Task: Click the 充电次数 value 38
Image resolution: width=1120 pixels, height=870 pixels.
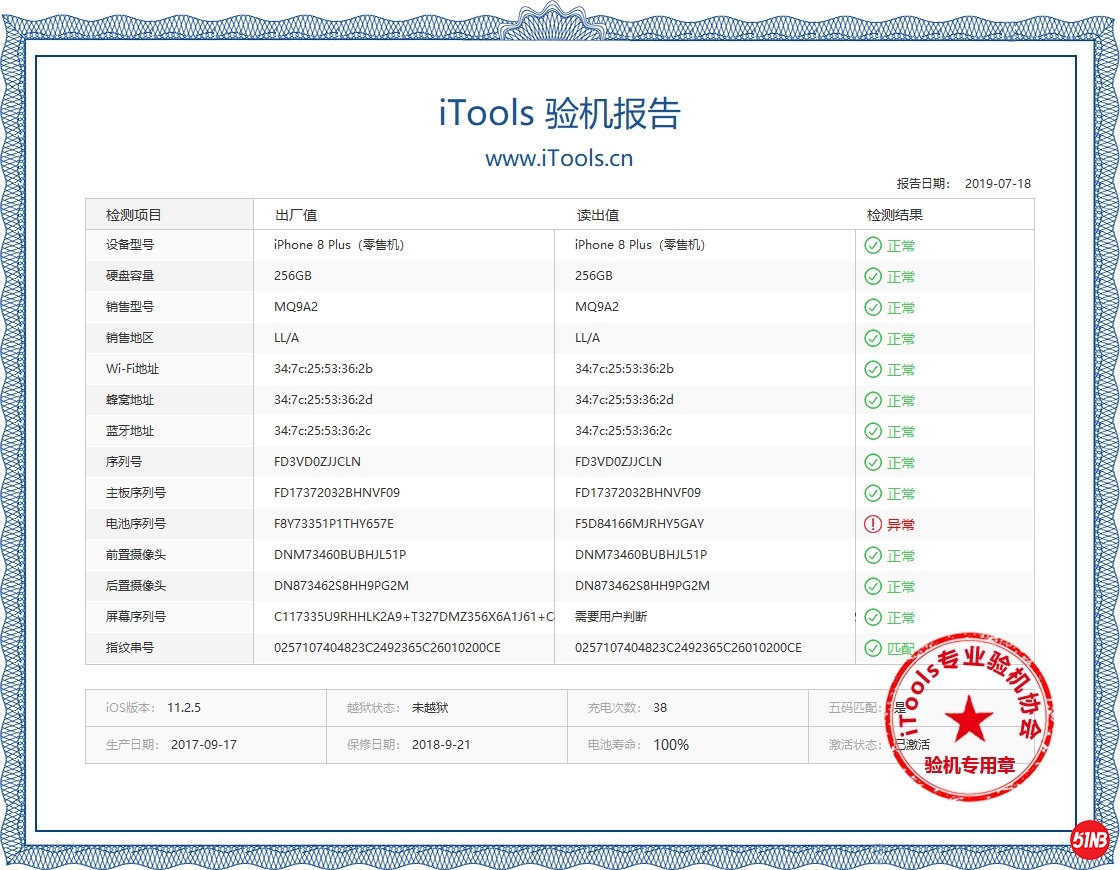Action: click(660, 708)
